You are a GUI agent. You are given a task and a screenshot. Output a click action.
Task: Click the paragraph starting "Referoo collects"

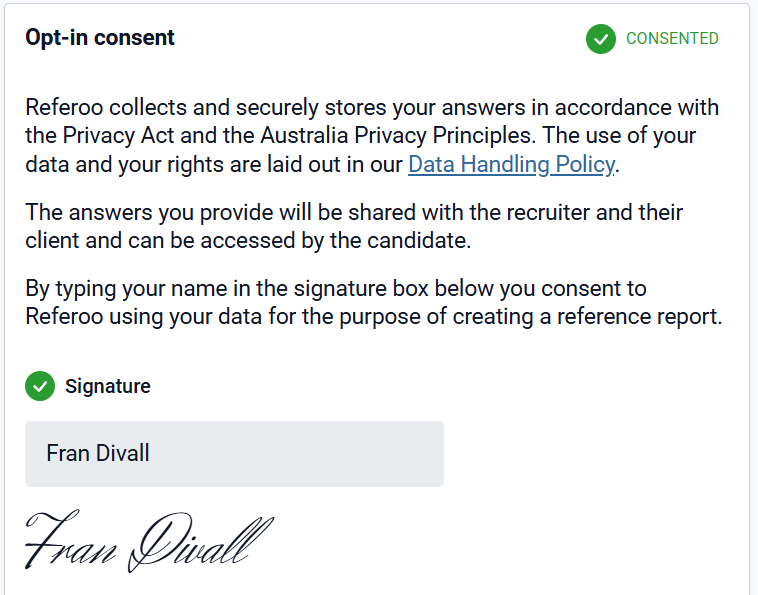click(372, 136)
